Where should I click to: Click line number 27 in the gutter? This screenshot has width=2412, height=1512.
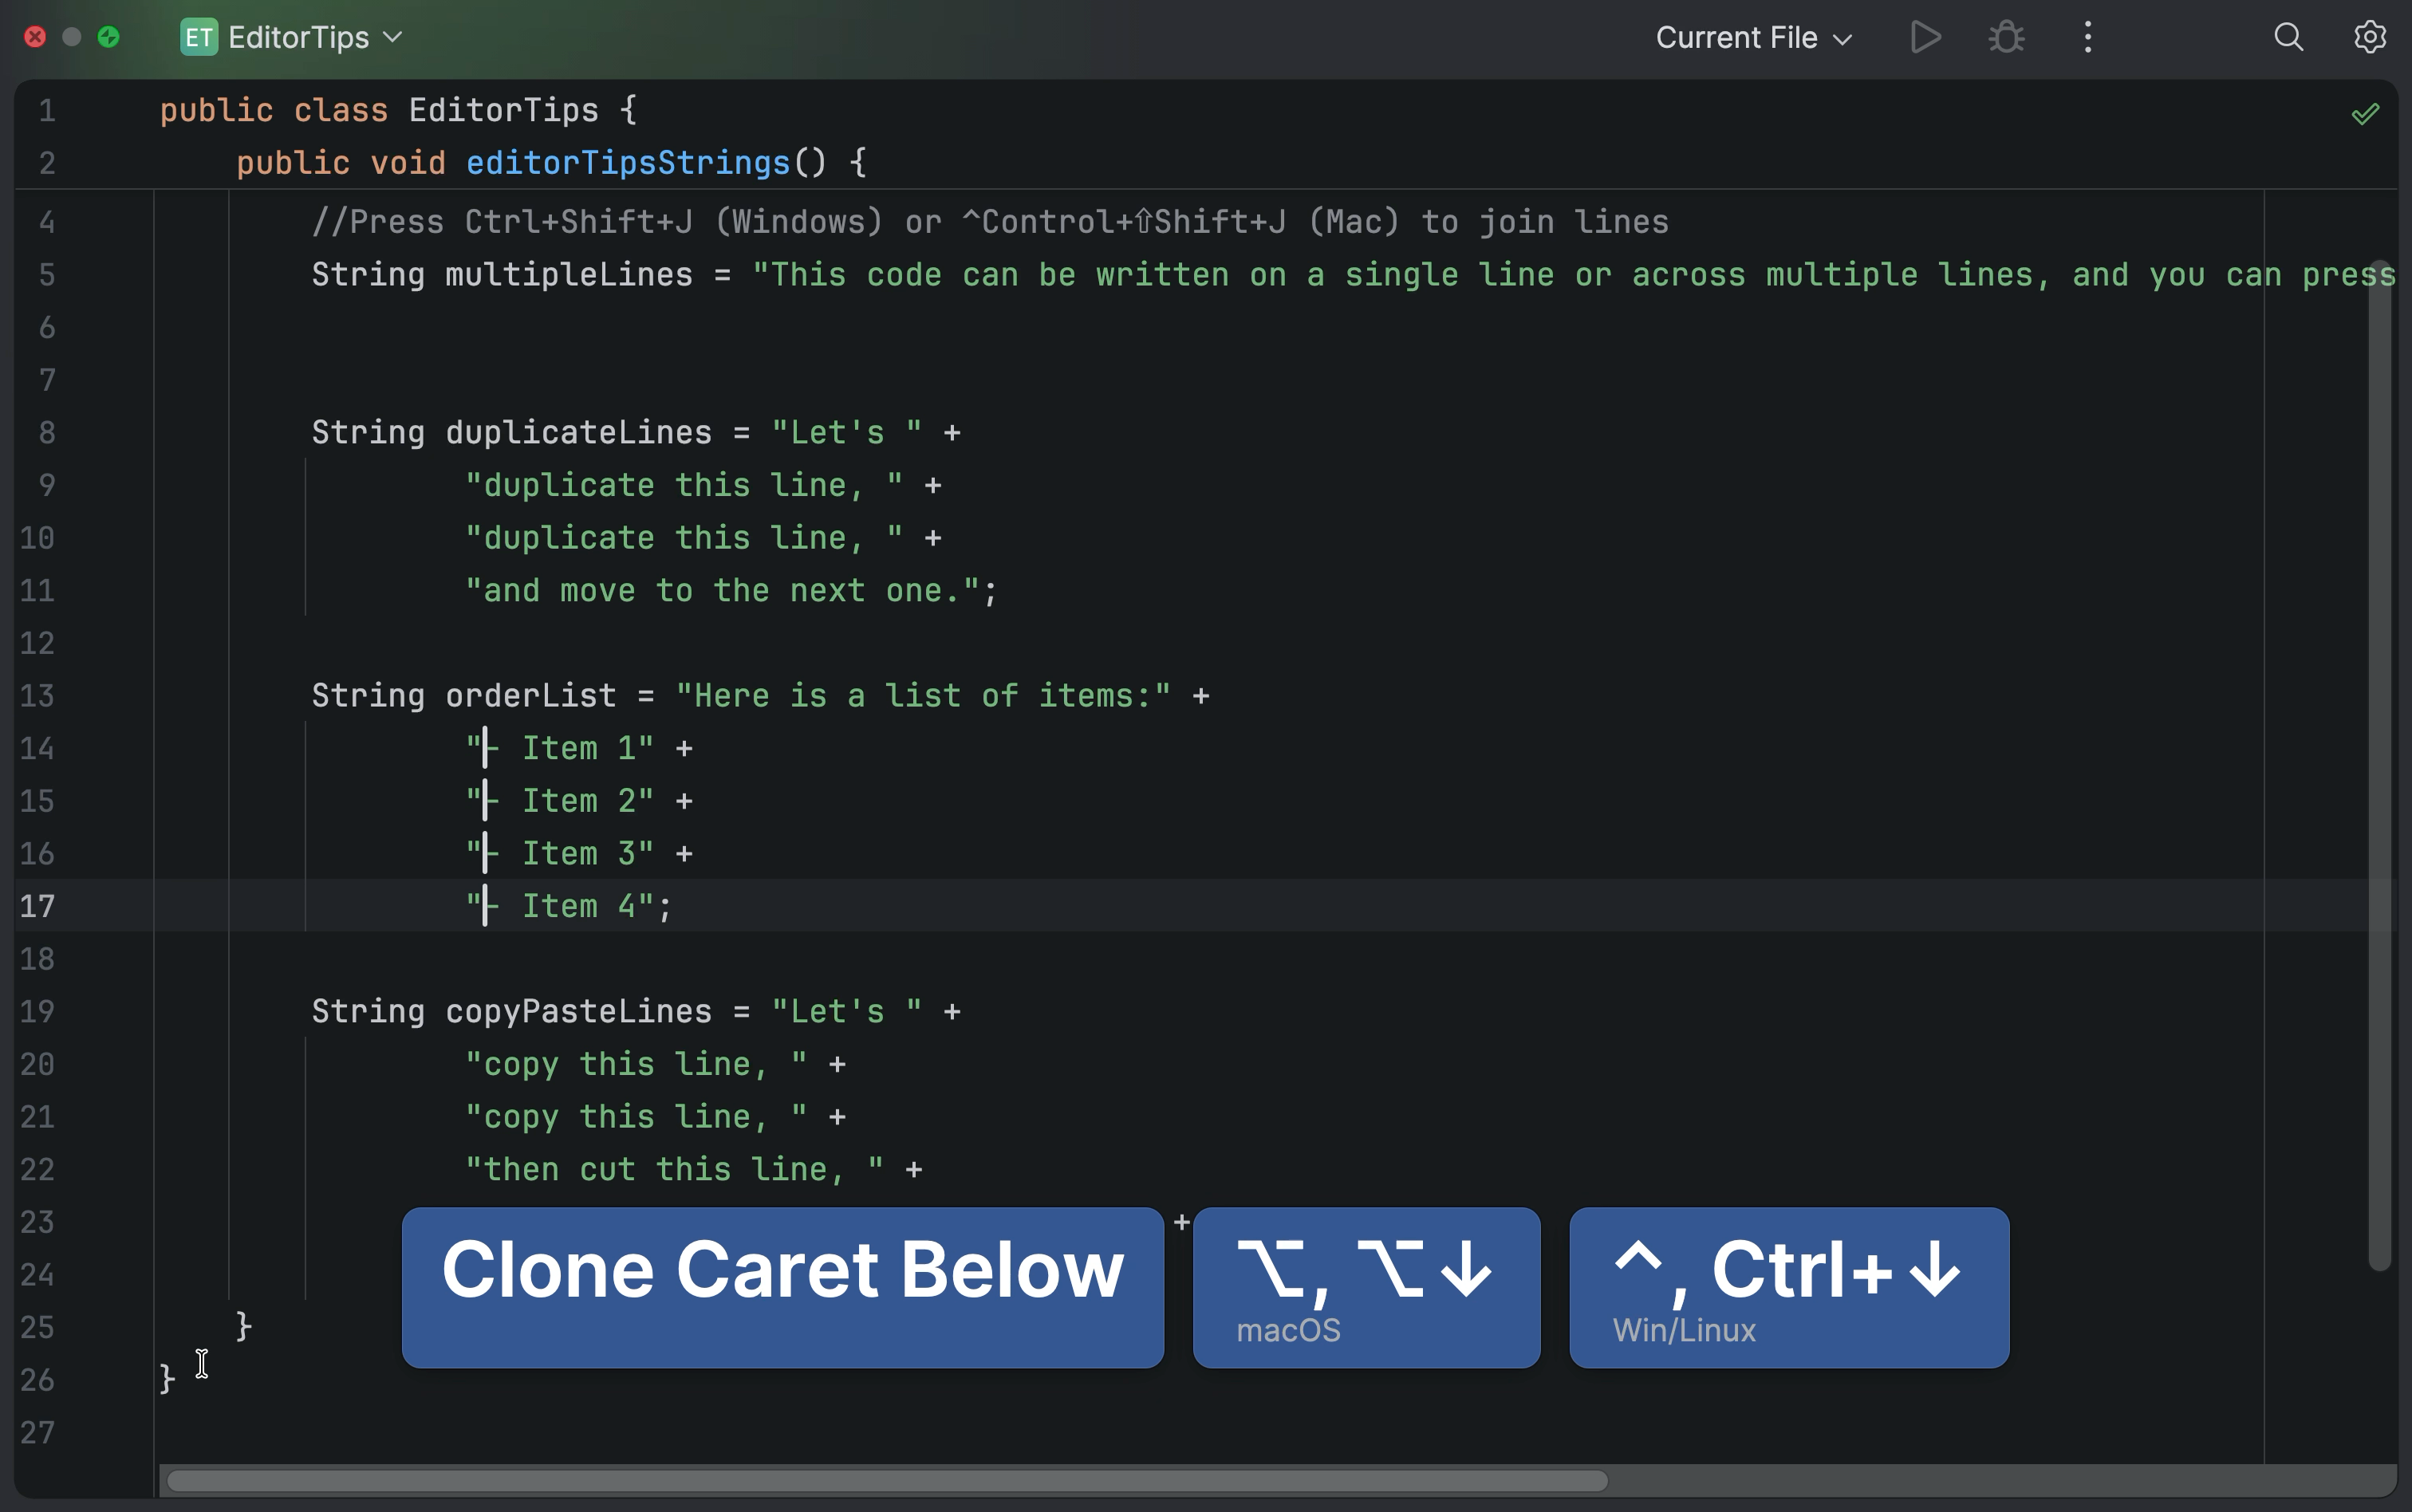point(37,1433)
